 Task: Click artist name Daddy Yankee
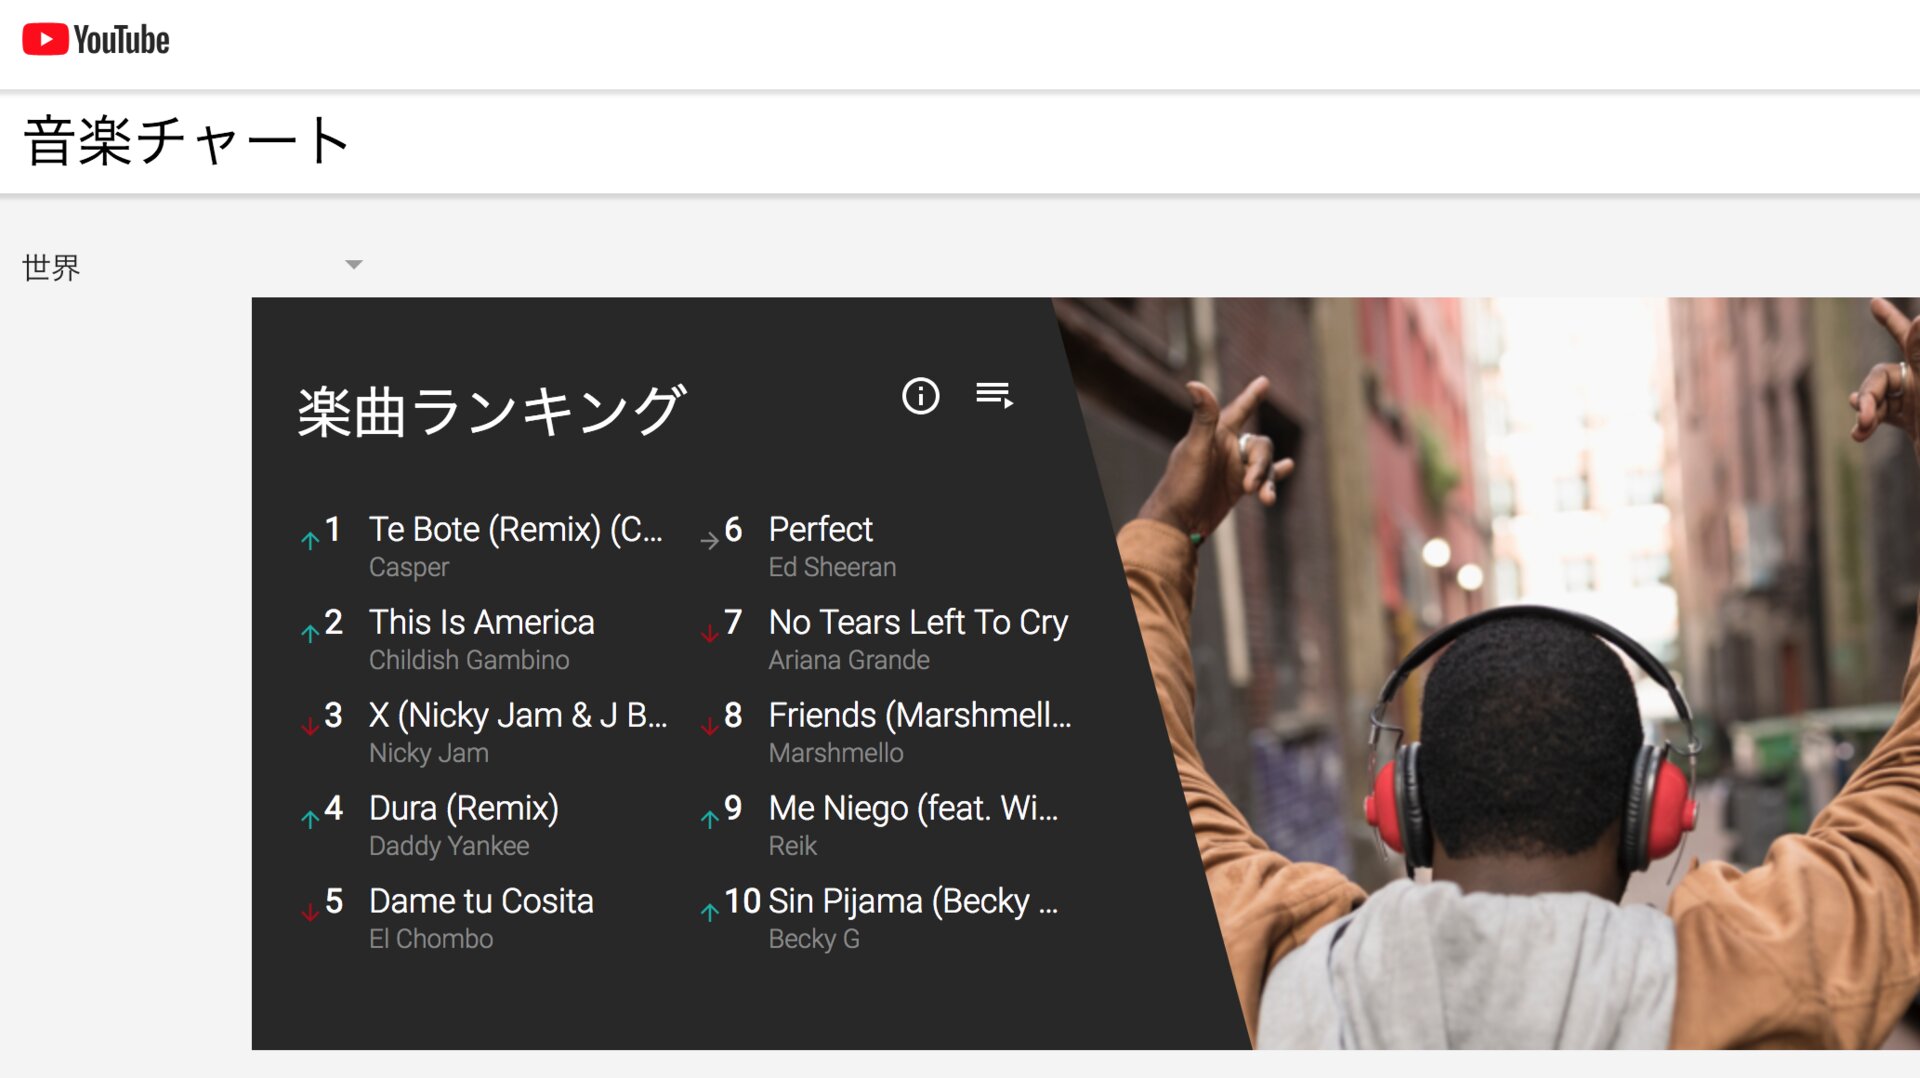(x=449, y=846)
